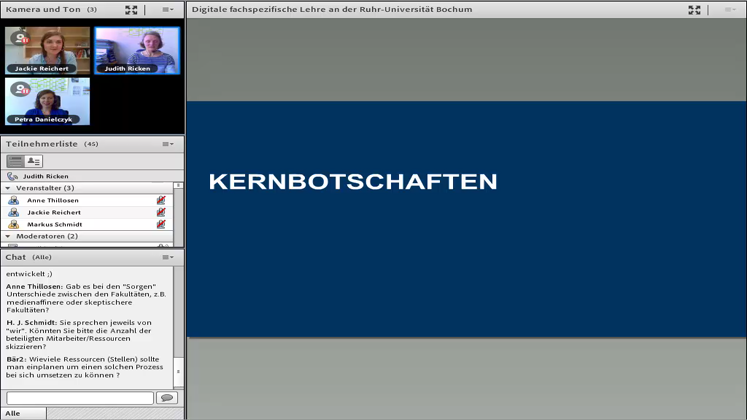This screenshot has width=747, height=420.
Task: Click the chat message input field
Action: click(80, 398)
